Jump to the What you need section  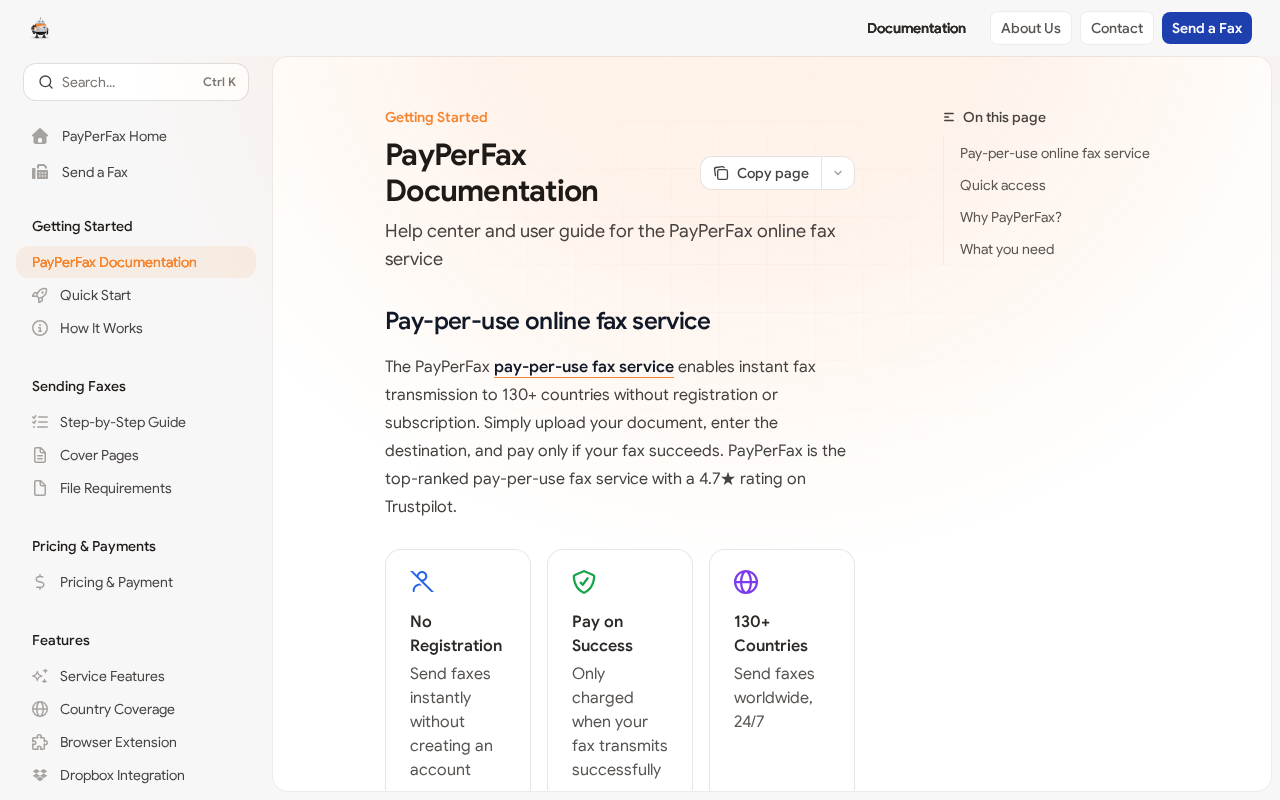coord(1007,249)
